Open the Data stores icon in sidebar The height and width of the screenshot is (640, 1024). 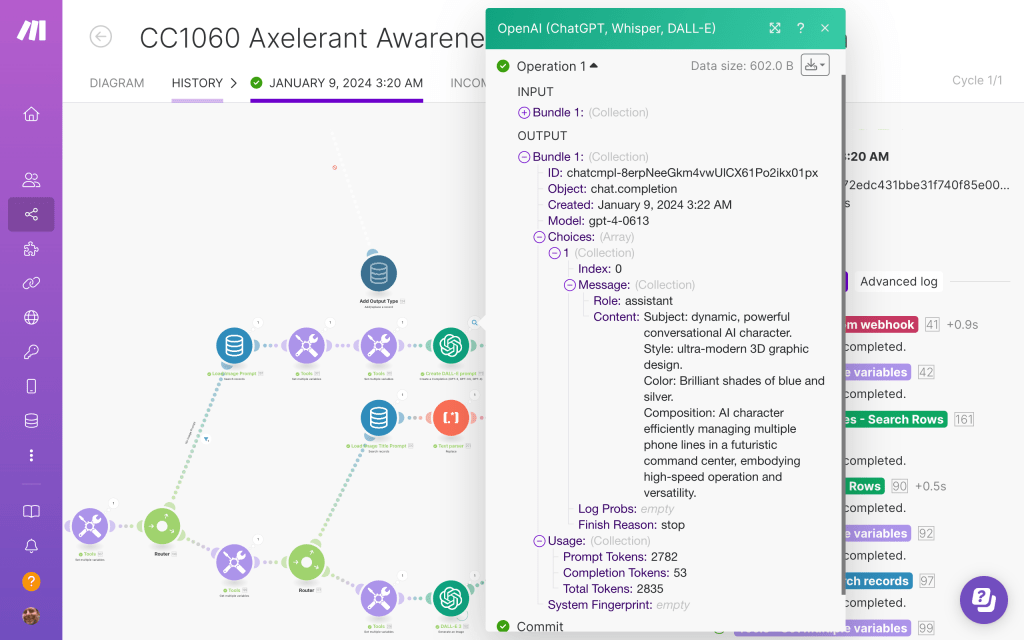click(31, 421)
